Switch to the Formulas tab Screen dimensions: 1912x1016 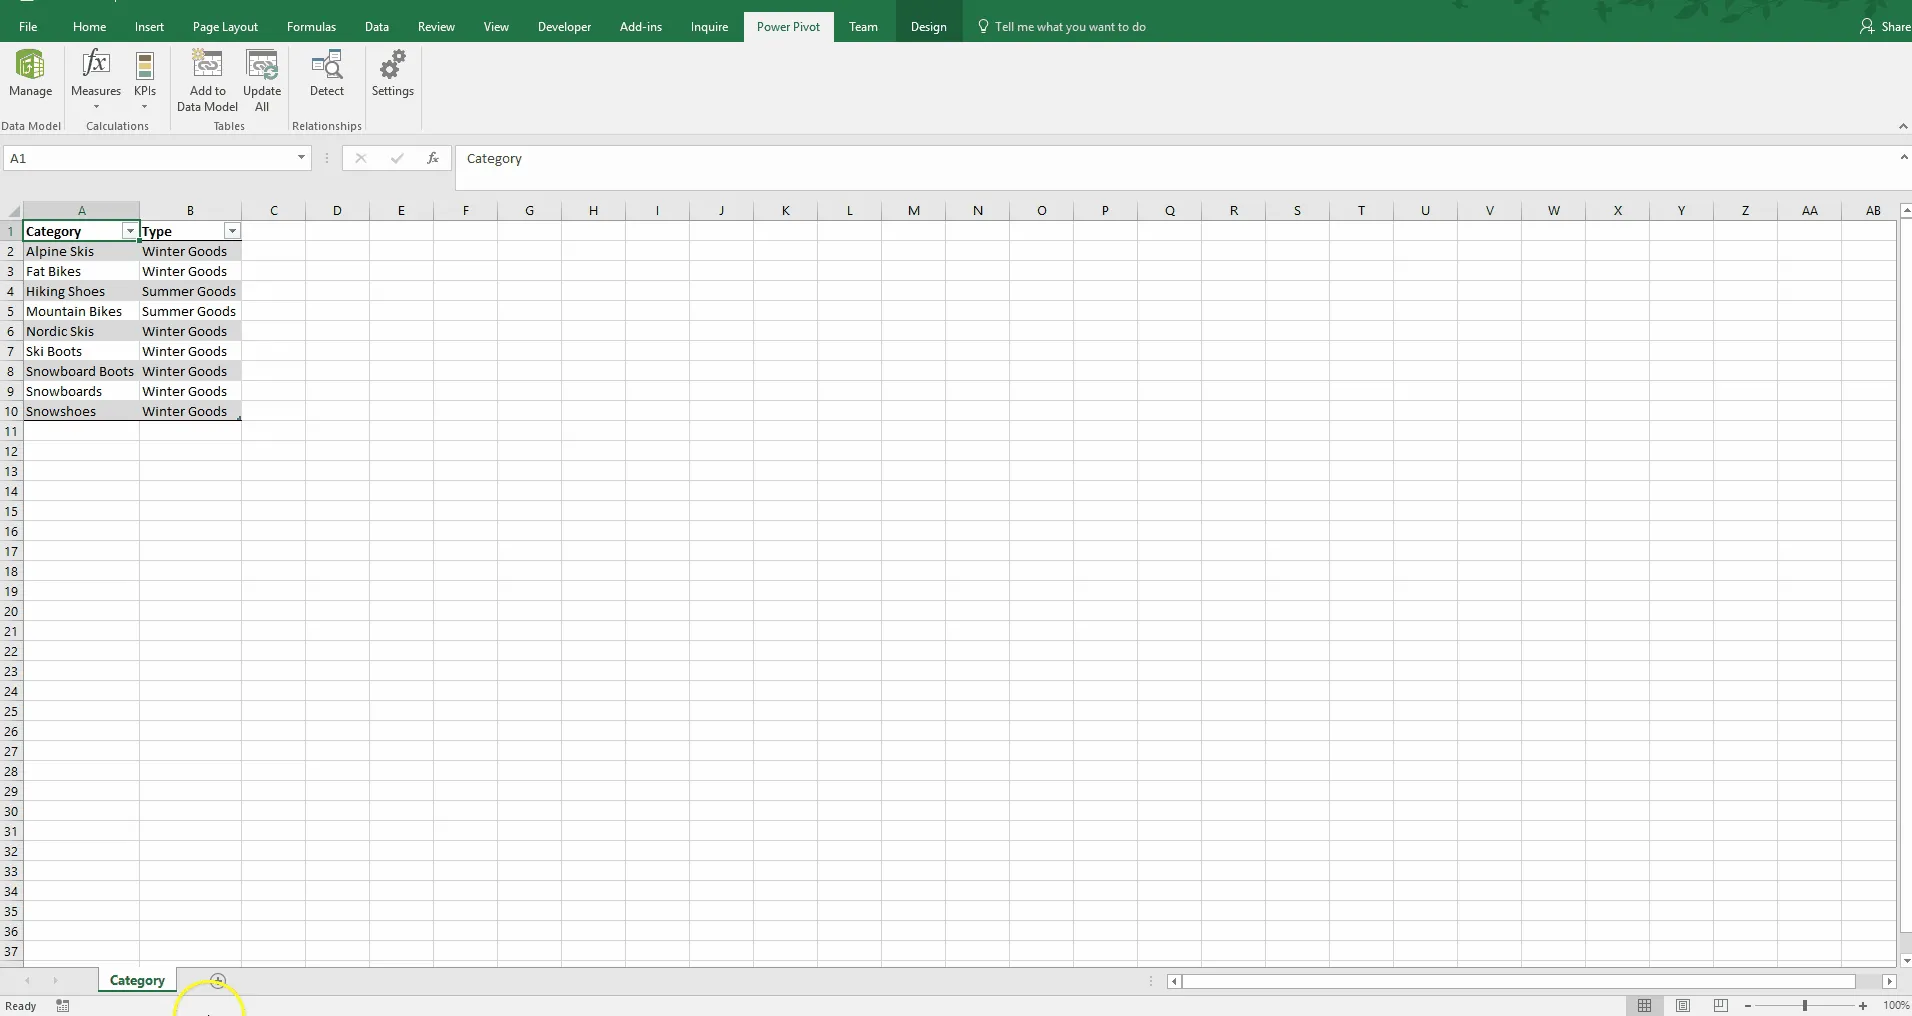point(311,27)
